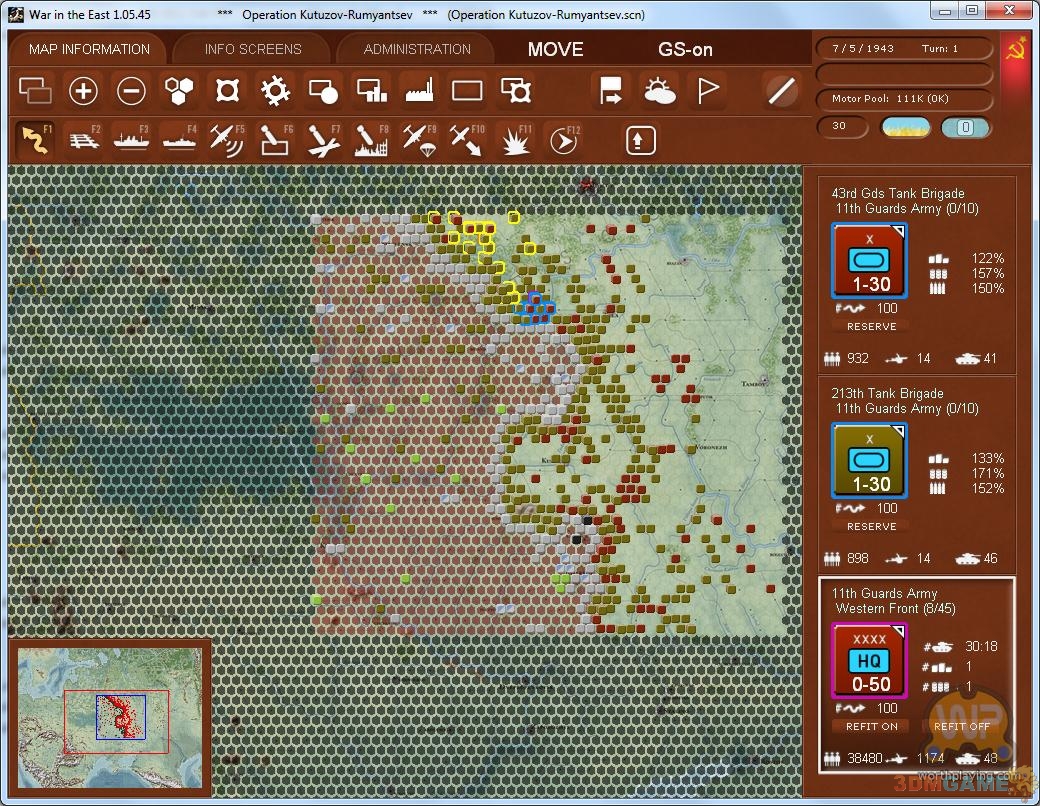Toggle the factory locations map icon
The image size is (1040, 806).
(419, 91)
